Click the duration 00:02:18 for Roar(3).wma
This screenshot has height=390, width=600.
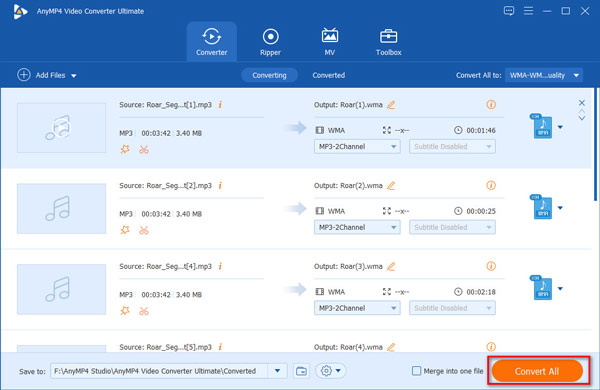coord(481,292)
